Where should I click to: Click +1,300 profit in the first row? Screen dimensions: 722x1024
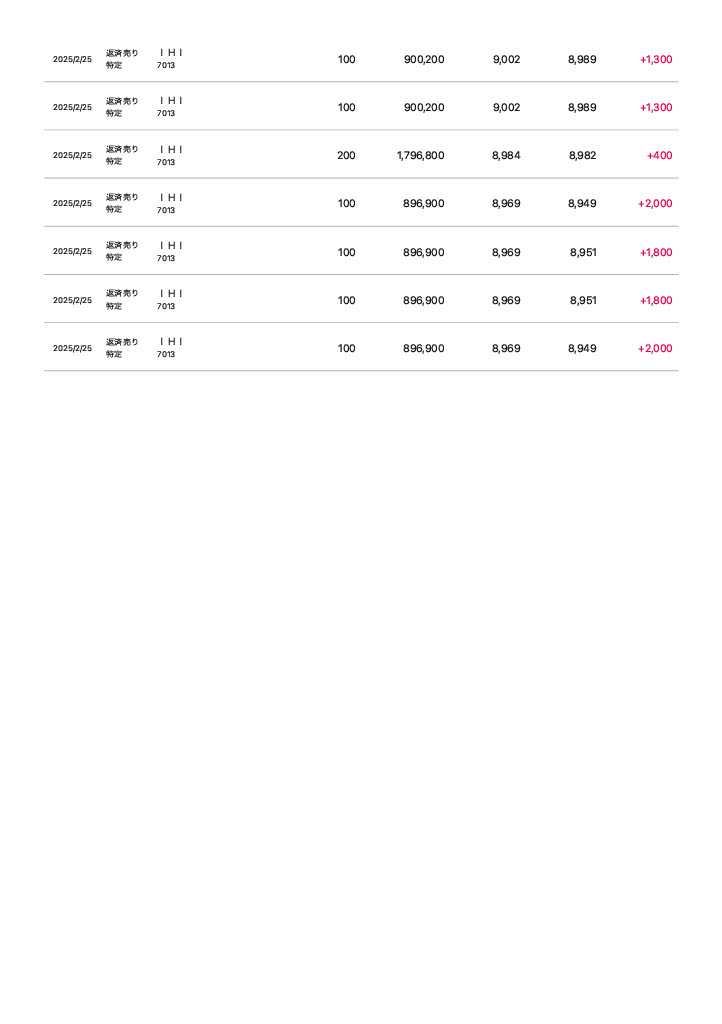pyautogui.click(x=655, y=60)
